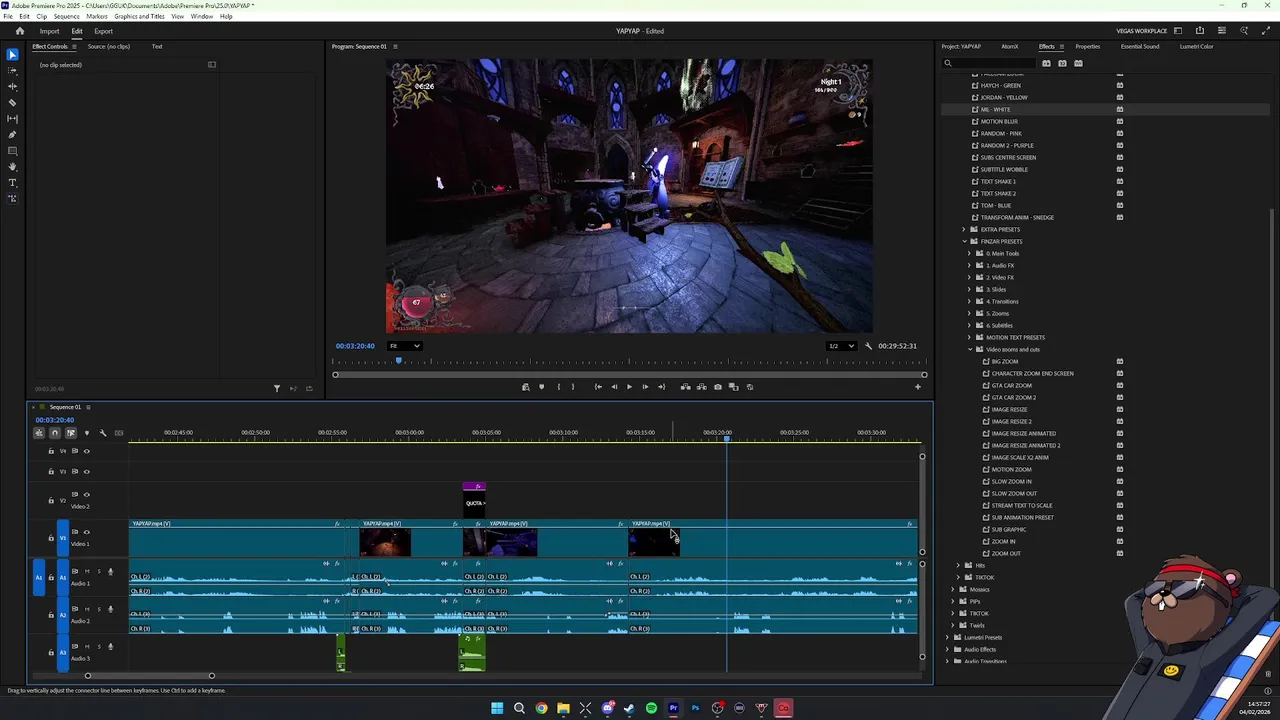
Task: Go to the Home screen icon
Action: (19, 31)
